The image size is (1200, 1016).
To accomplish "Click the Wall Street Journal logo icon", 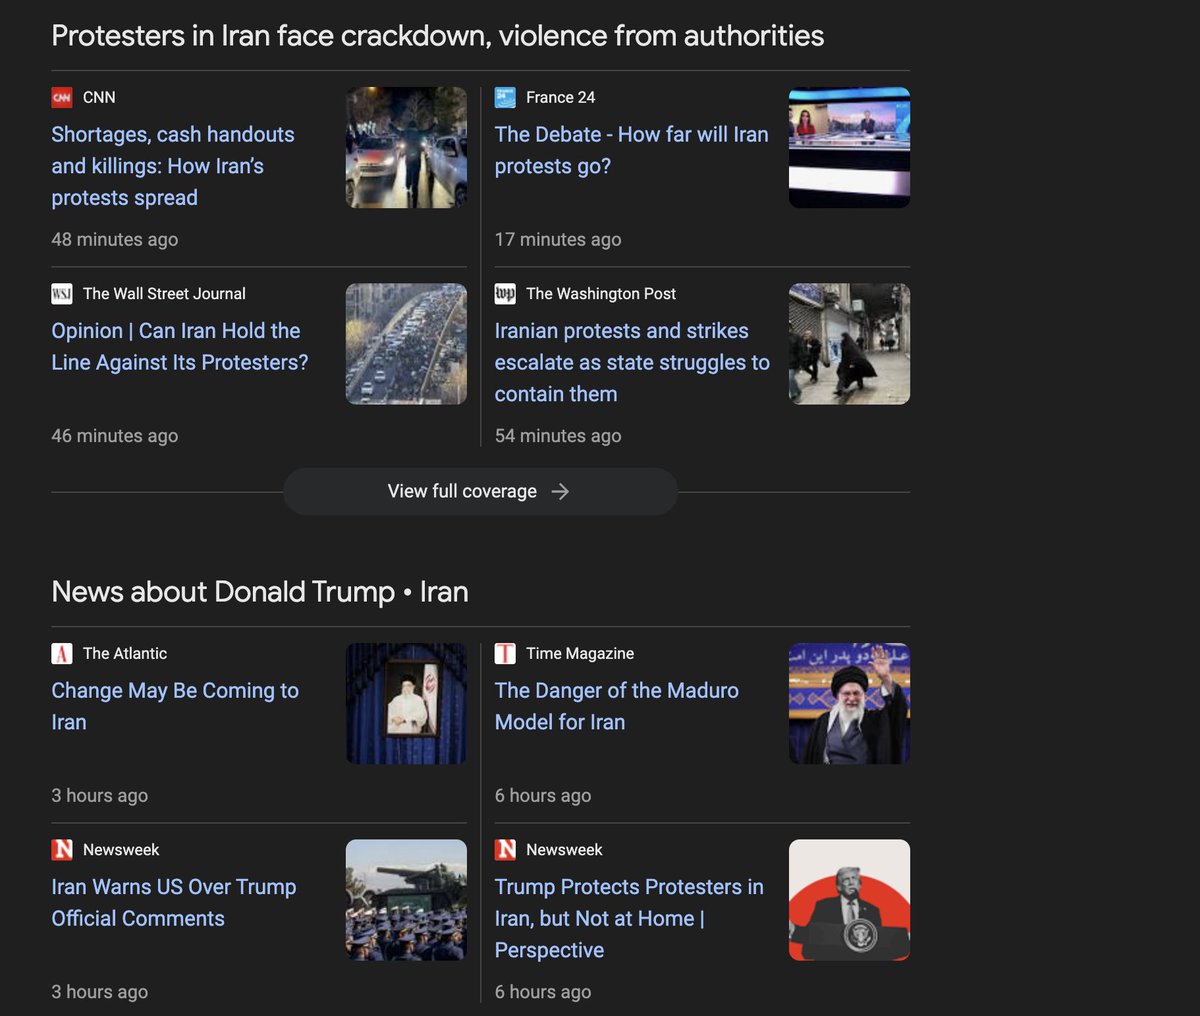I will pos(62,293).
